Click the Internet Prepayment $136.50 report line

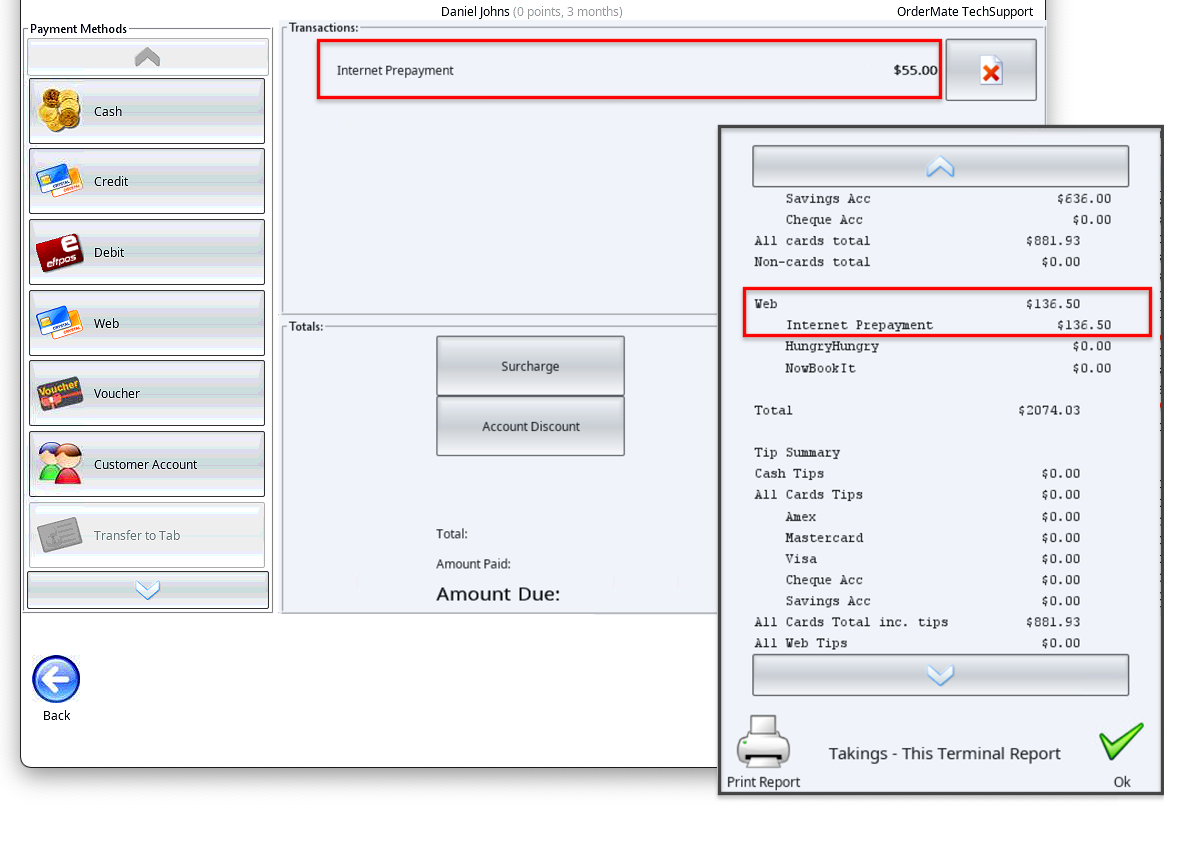point(948,325)
